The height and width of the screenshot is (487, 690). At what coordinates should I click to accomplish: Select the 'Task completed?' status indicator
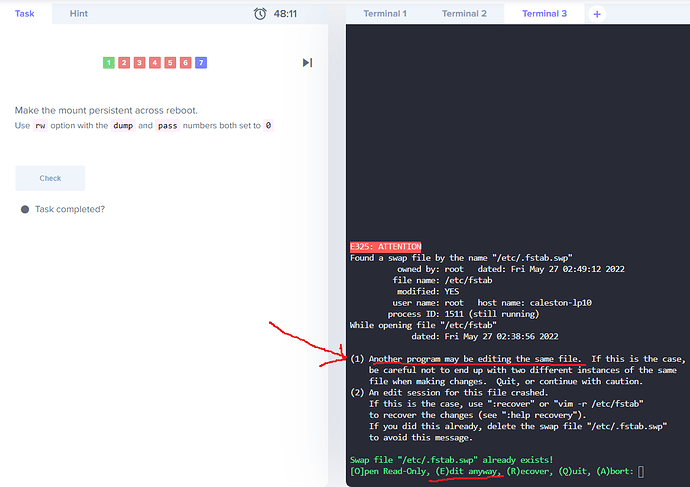pyautogui.click(x=25, y=209)
